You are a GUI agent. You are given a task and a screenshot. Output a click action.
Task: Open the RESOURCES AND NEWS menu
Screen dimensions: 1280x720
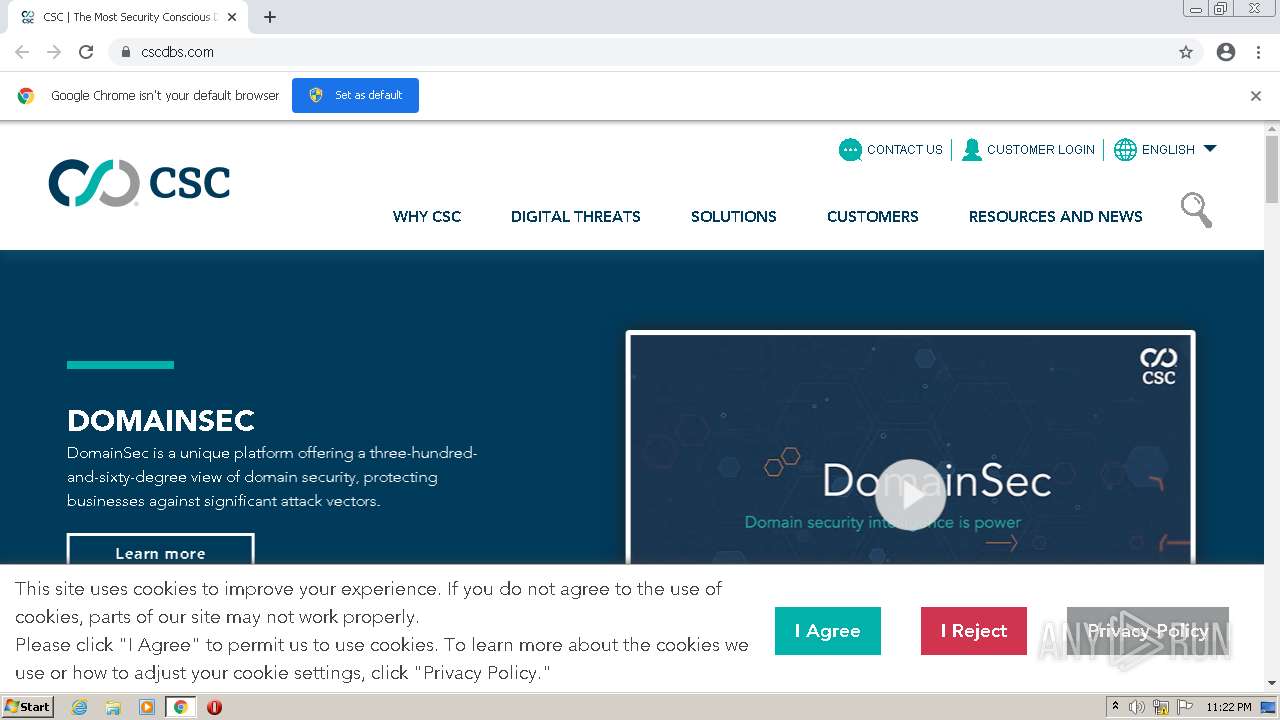(x=1056, y=216)
